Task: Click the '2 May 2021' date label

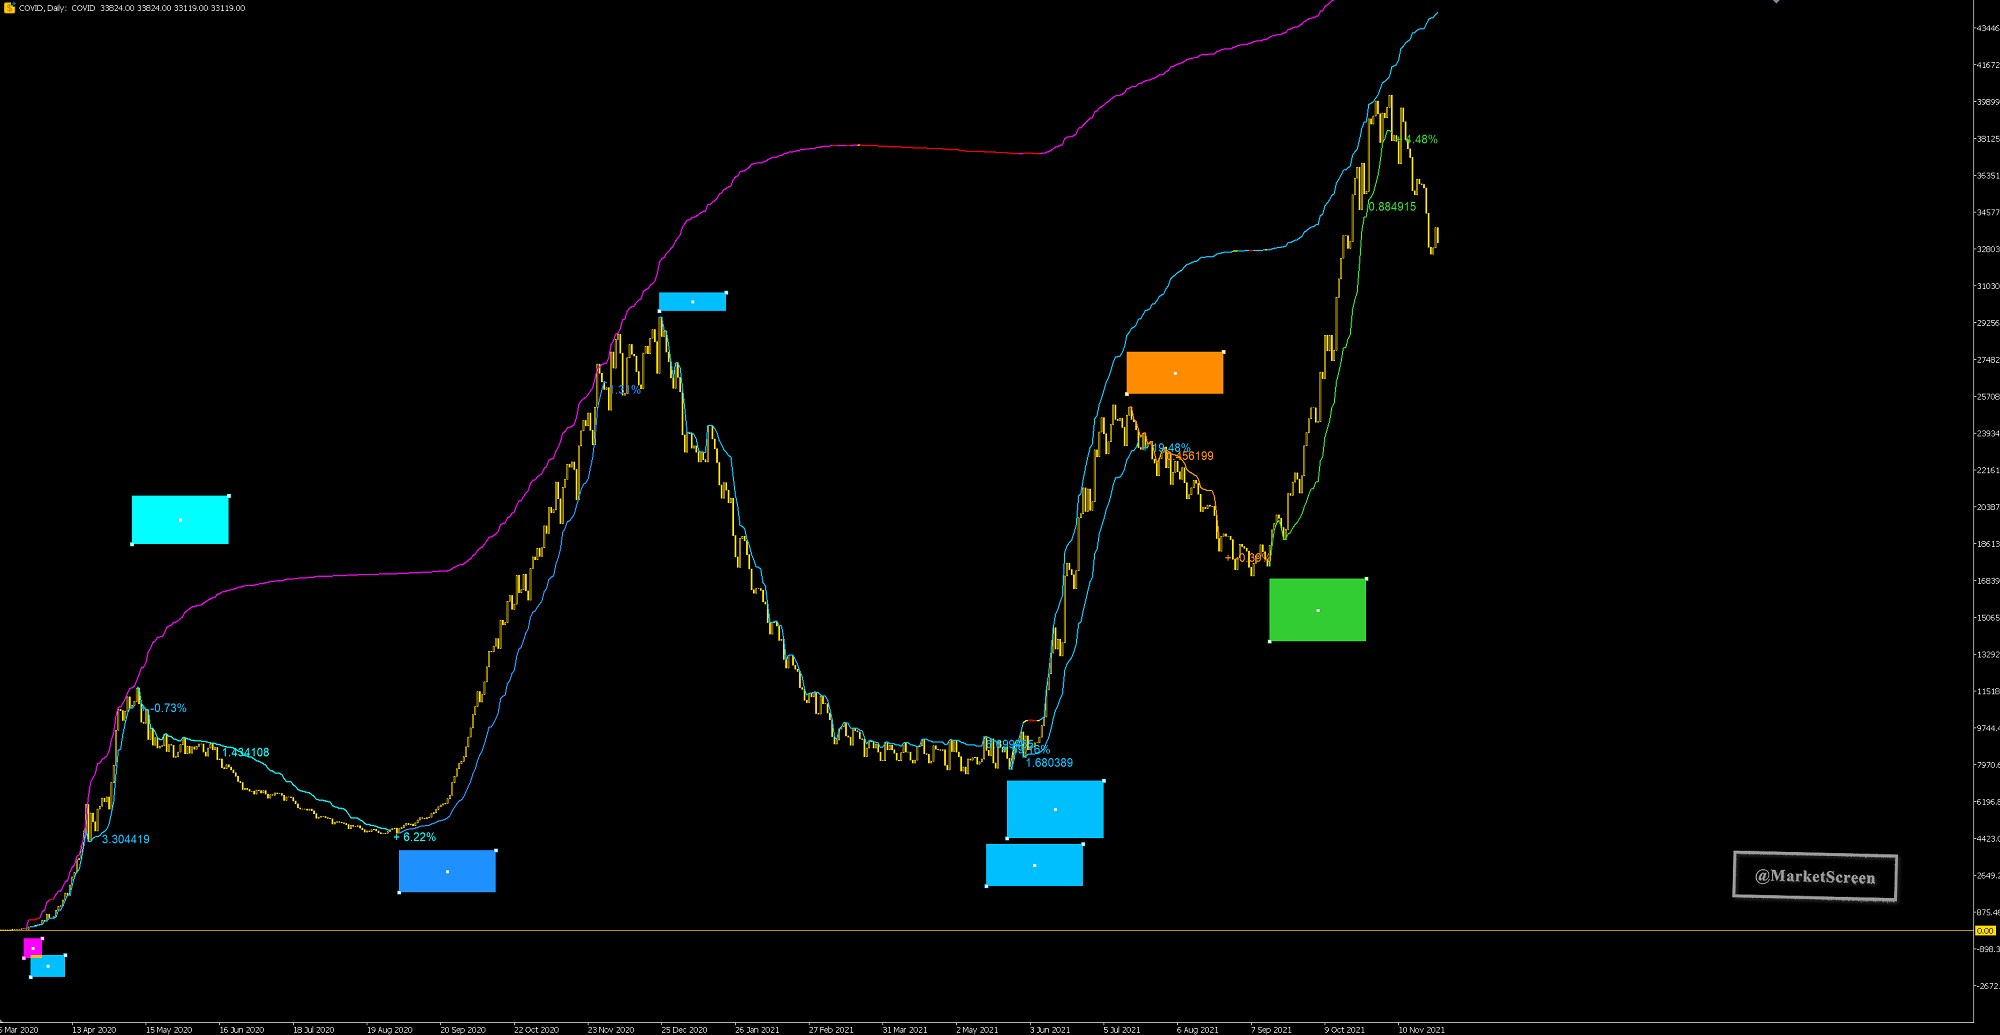Action: 977,1030
